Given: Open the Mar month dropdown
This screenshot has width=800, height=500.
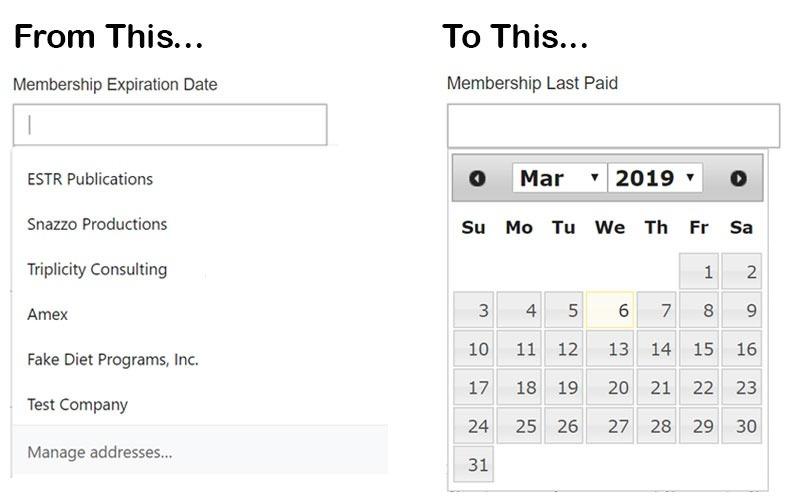Looking at the screenshot, I should coord(558,179).
